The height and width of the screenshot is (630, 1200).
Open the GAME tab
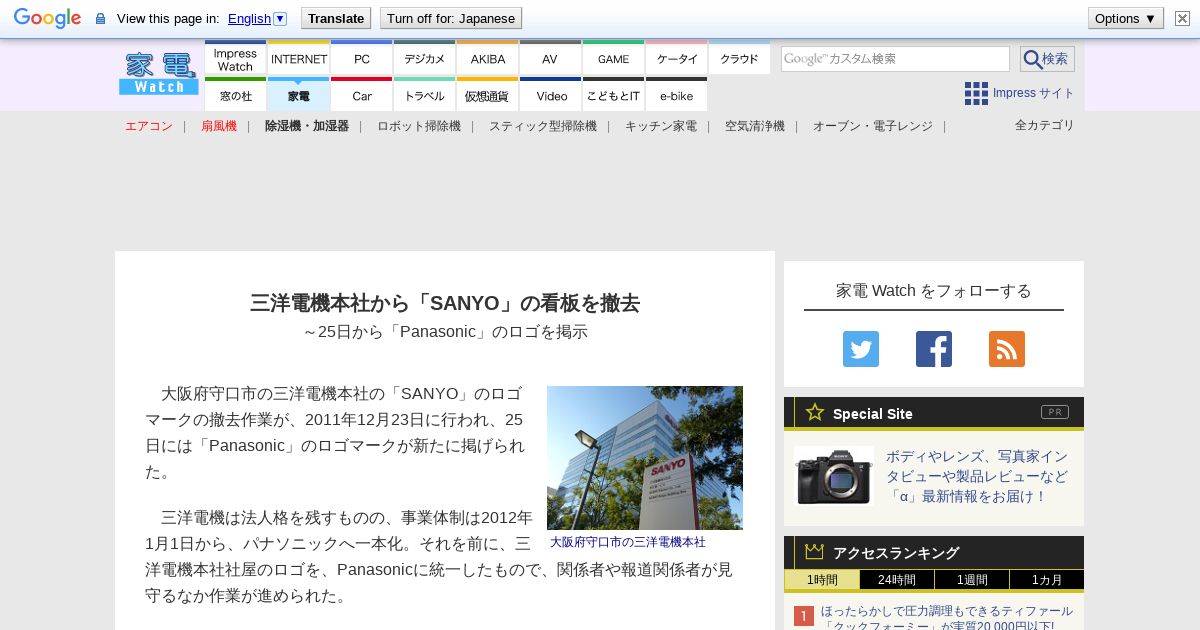tap(613, 58)
